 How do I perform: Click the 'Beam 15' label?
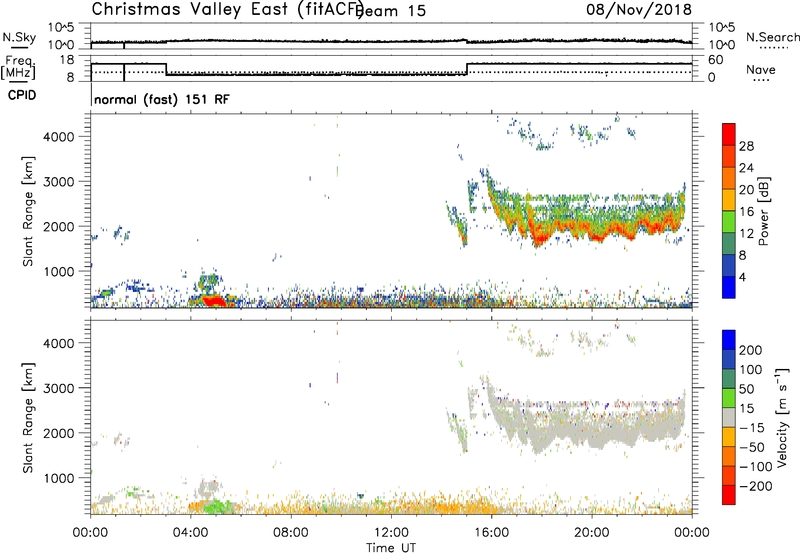click(x=391, y=11)
